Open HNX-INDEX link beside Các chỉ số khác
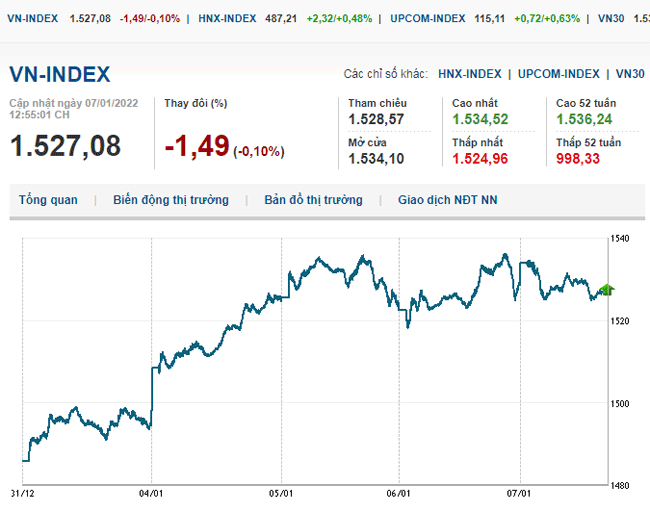Image resolution: width=650 pixels, height=511 pixels. (x=470, y=74)
